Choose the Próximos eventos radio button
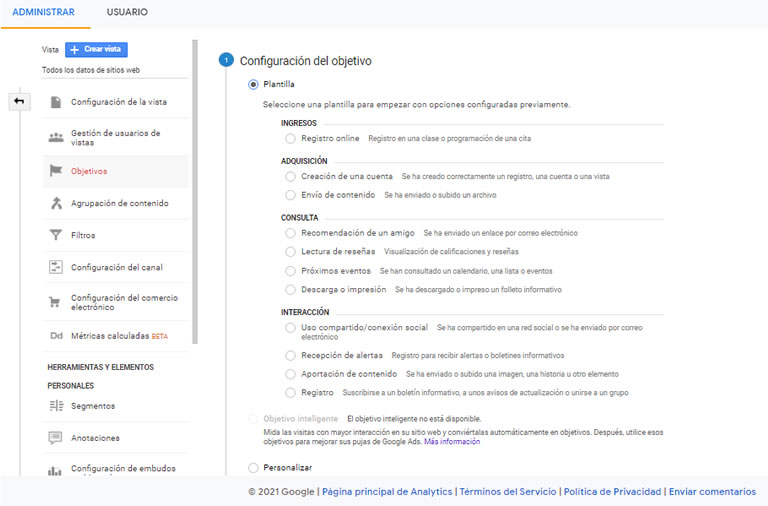 click(x=290, y=271)
